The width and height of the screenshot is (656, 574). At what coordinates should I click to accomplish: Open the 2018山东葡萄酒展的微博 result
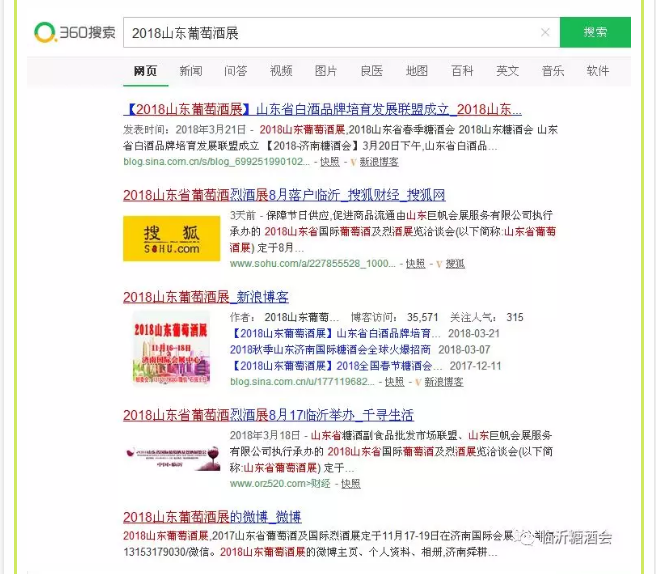tap(212, 517)
